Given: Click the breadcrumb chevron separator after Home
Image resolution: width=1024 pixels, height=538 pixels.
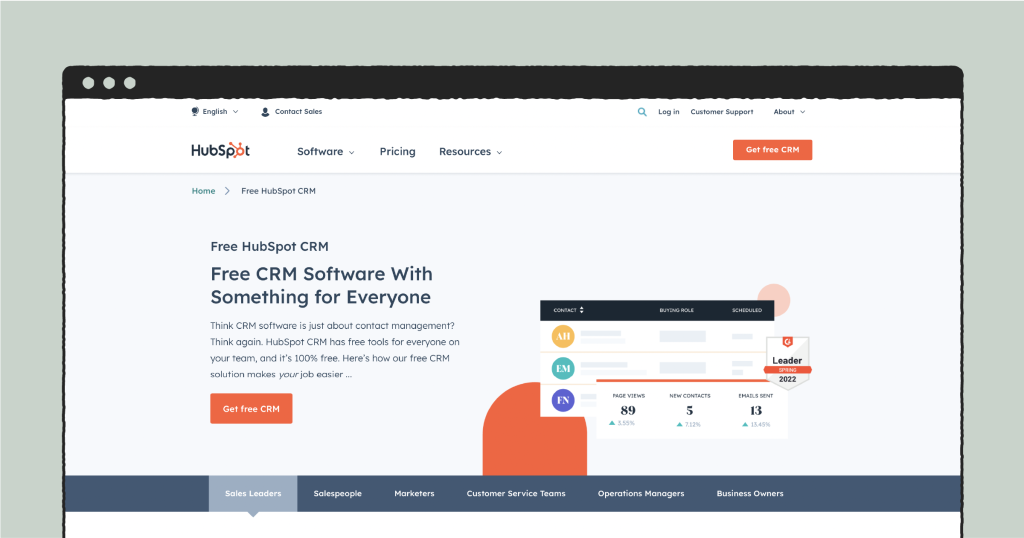Looking at the screenshot, I should click(227, 191).
